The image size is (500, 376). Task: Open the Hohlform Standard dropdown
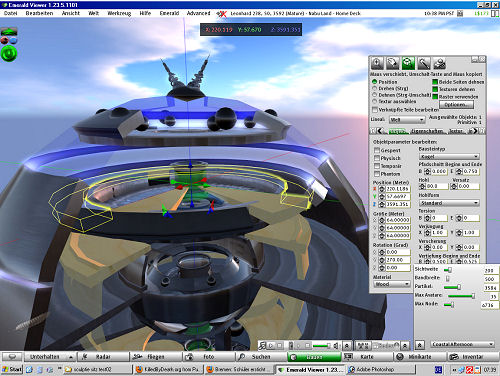point(449,203)
